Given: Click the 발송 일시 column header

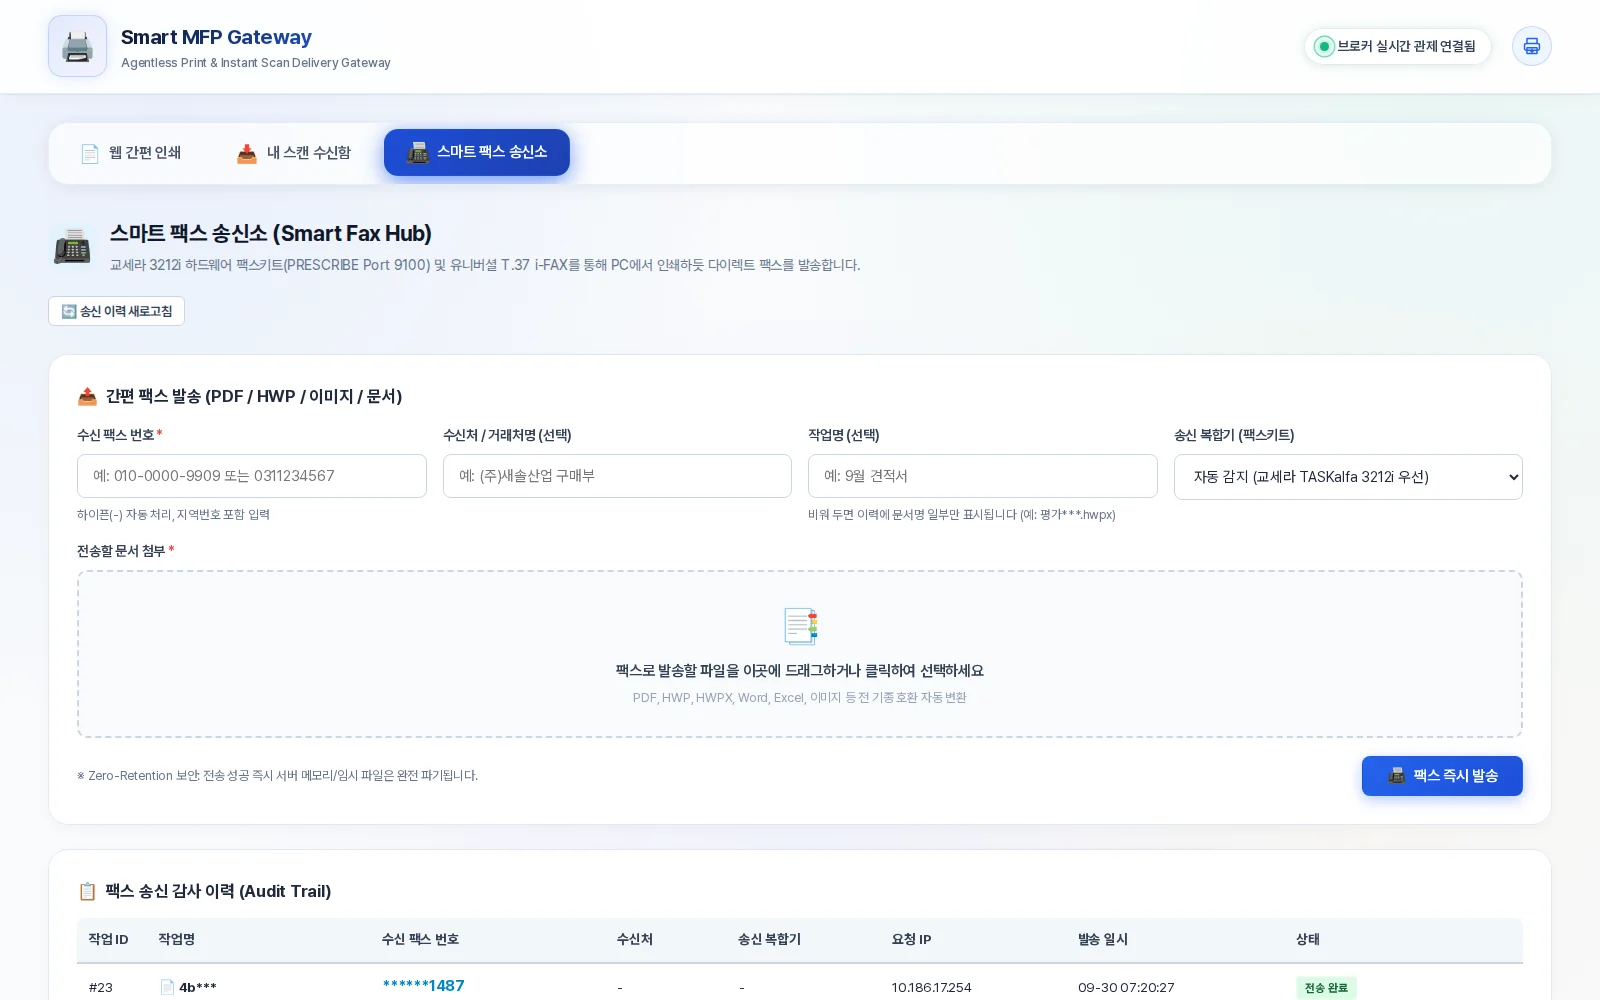Looking at the screenshot, I should click(x=1103, y=939).
